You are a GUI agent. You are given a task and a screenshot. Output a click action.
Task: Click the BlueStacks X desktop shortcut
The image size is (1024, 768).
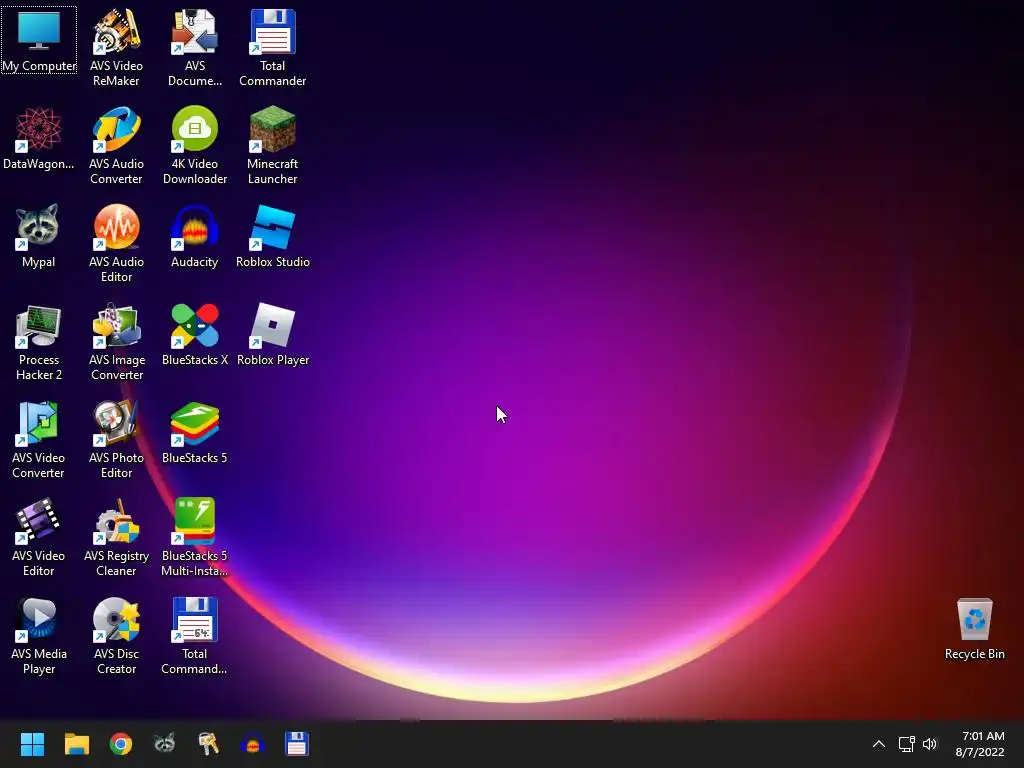[x=195, y=334]
